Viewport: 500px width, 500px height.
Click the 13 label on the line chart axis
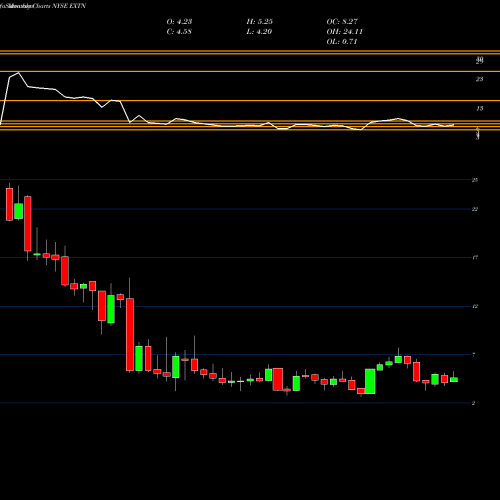click(x=479, y=108)
